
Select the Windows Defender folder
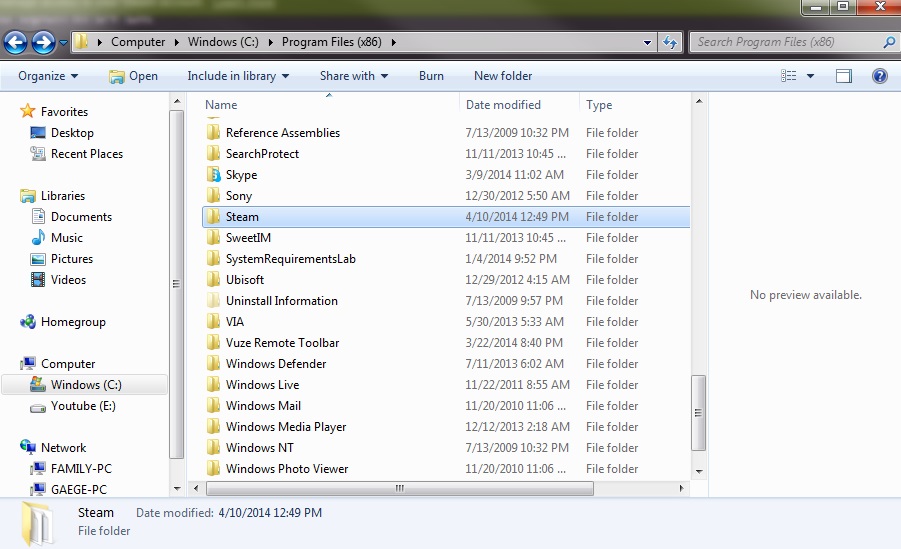click(x=276, y=363)
